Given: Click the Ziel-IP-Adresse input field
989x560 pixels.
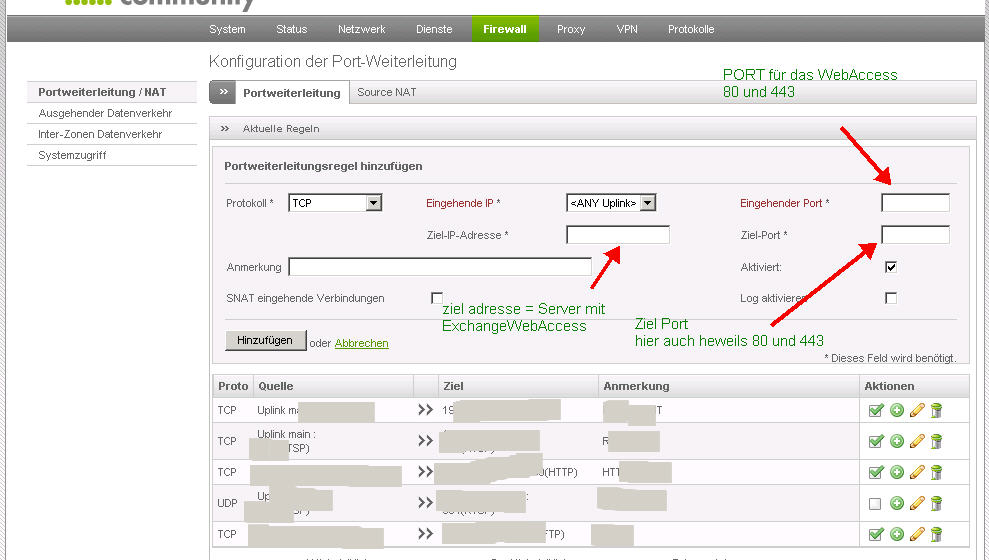Looking at the screenshot, I should (x=617, y=235).
